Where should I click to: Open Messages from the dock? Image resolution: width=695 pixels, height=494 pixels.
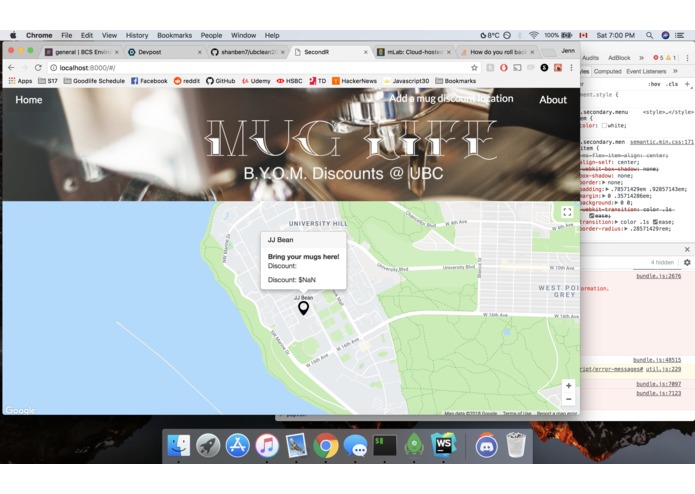click(x=355, y=446)
